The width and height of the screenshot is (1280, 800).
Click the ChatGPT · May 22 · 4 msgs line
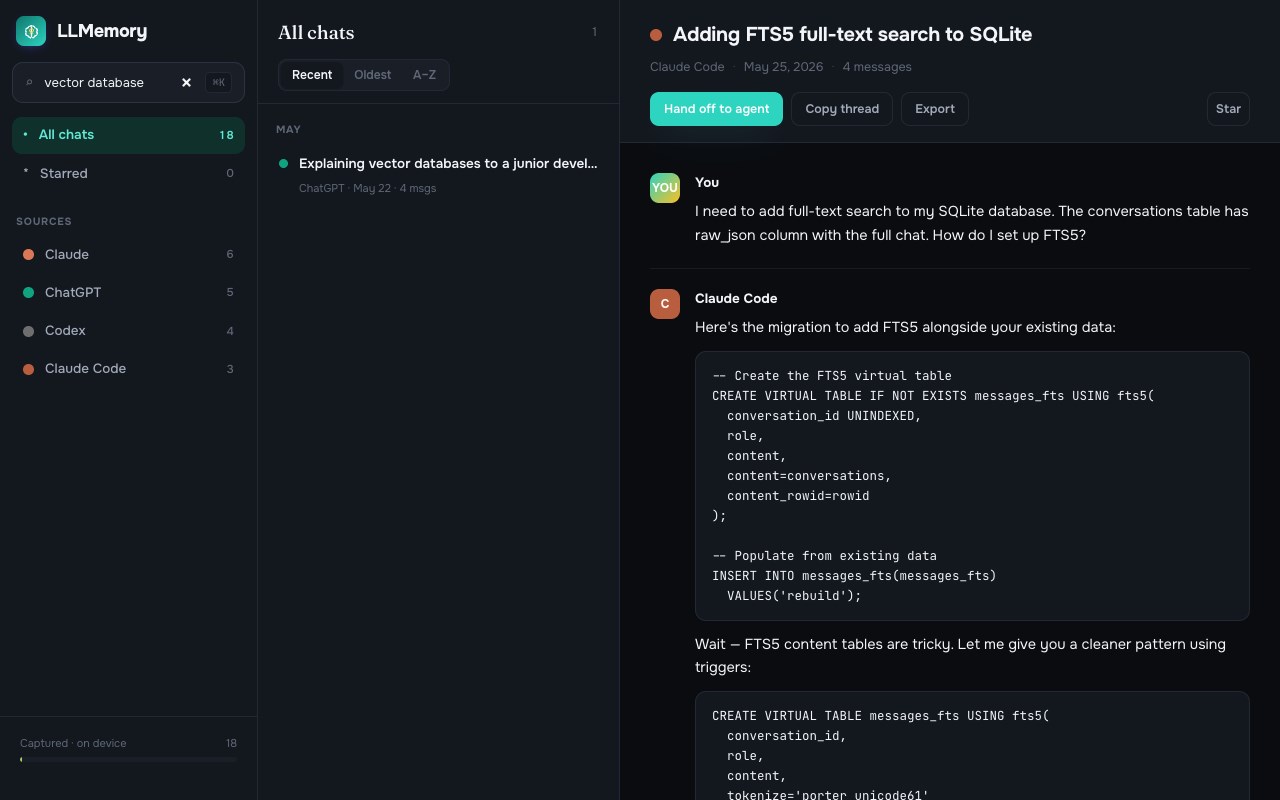tap(367, 188)
